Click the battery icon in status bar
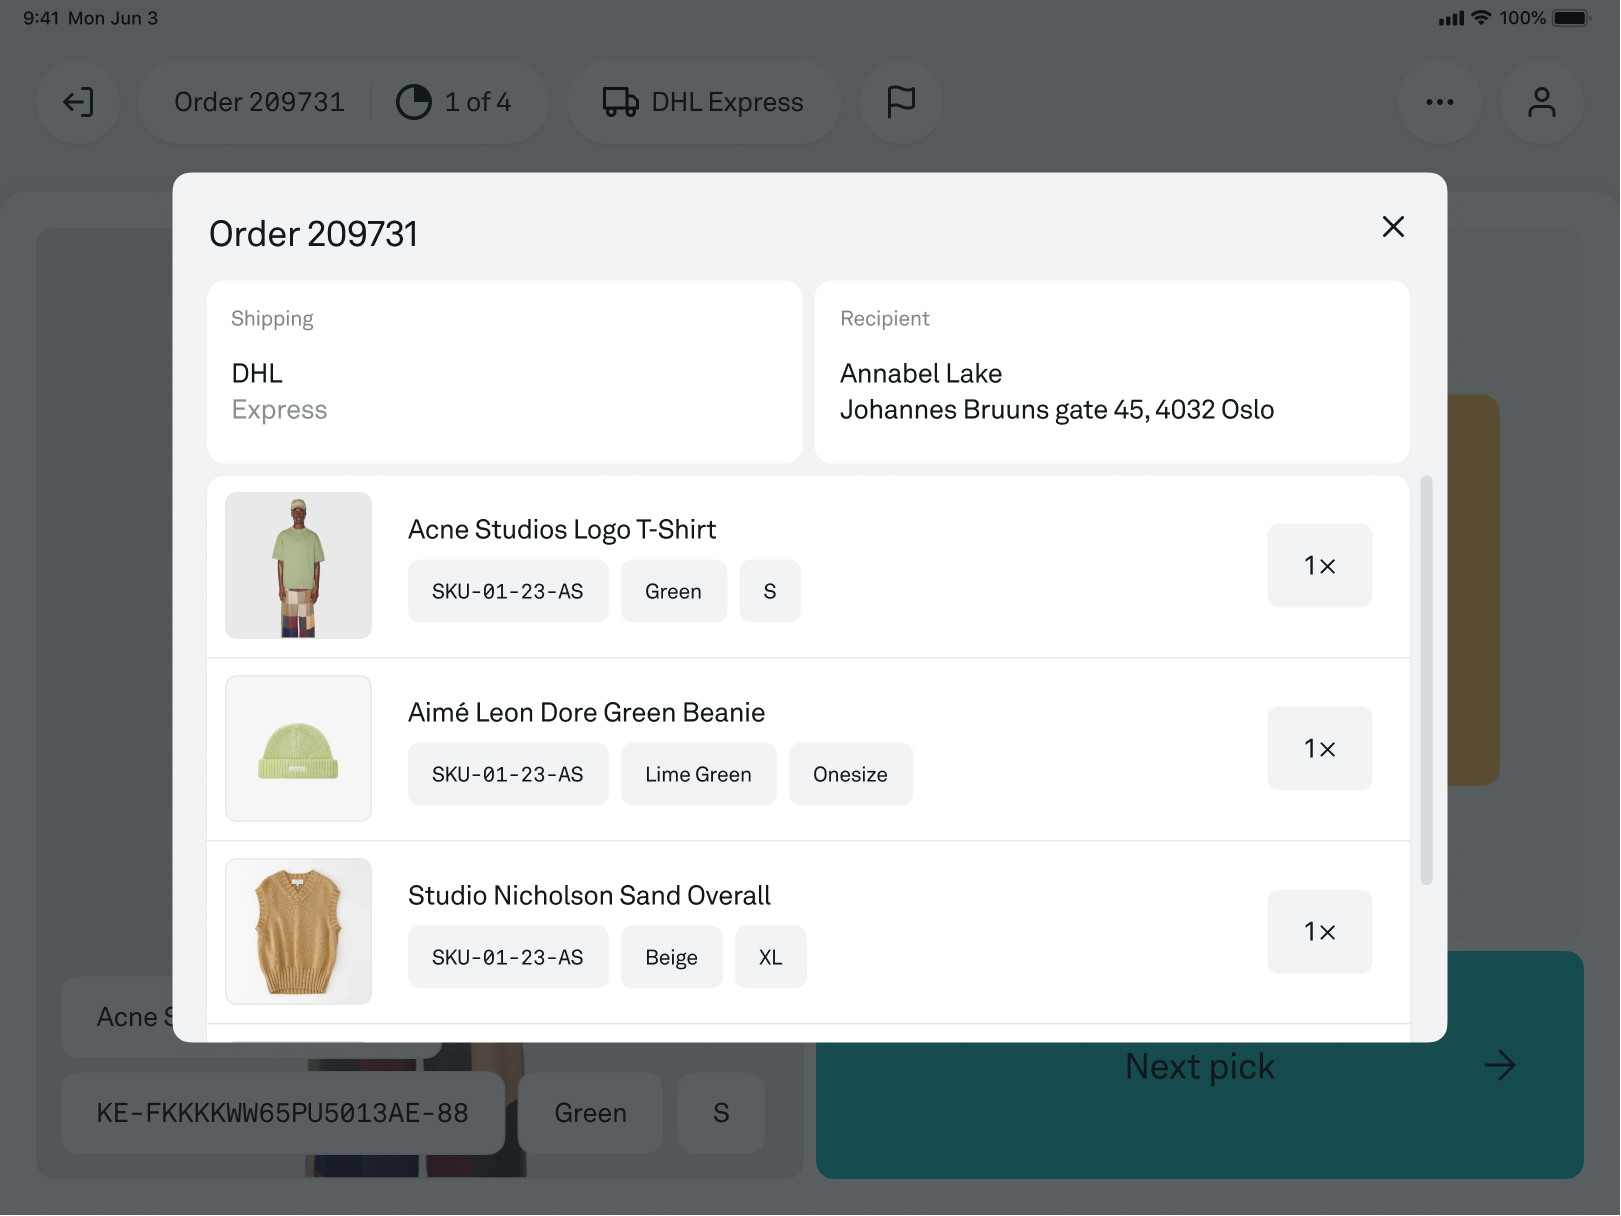 click(1571, 18)
